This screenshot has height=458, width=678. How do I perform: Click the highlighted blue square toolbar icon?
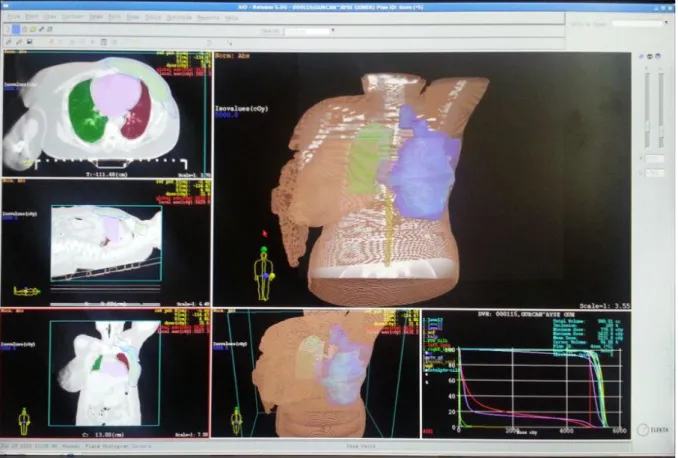point(16,29)
